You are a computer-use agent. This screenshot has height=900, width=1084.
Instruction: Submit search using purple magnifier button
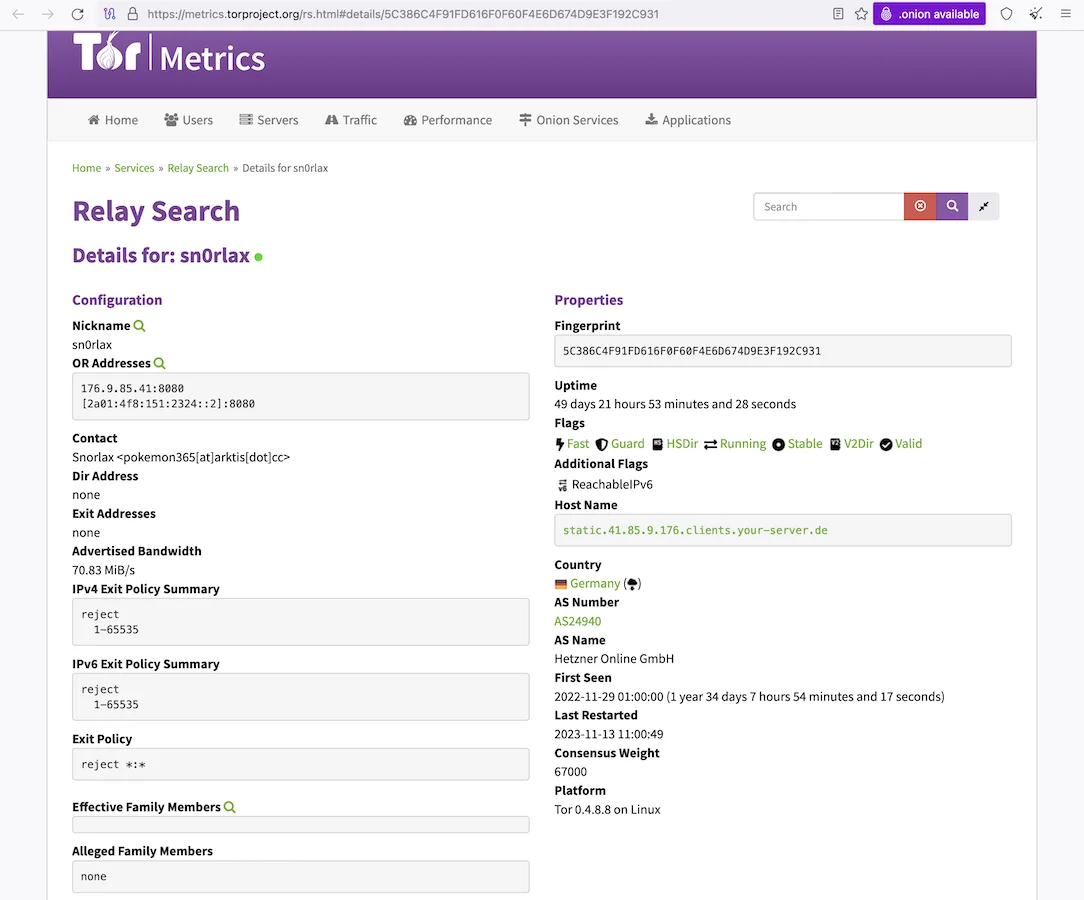click(x=952, y=206)
